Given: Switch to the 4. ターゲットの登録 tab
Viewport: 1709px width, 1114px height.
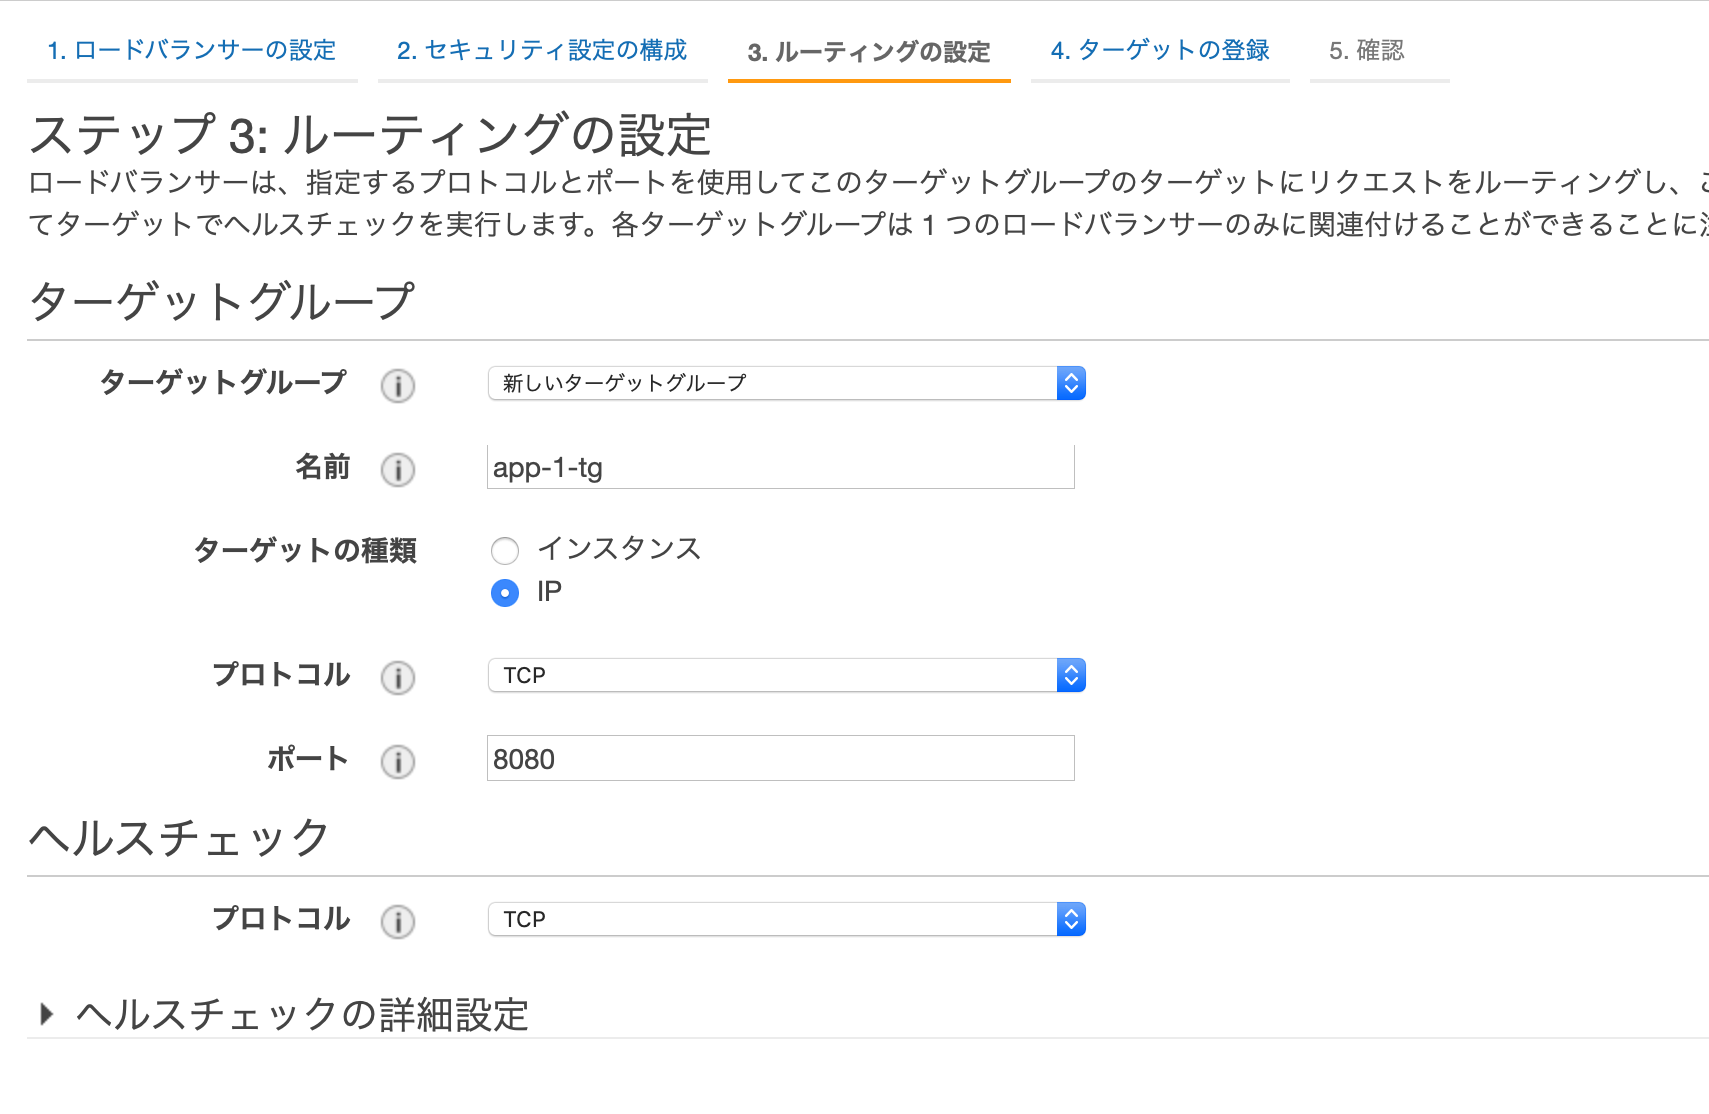Looking at the screenshot, I should point(1160,50).
